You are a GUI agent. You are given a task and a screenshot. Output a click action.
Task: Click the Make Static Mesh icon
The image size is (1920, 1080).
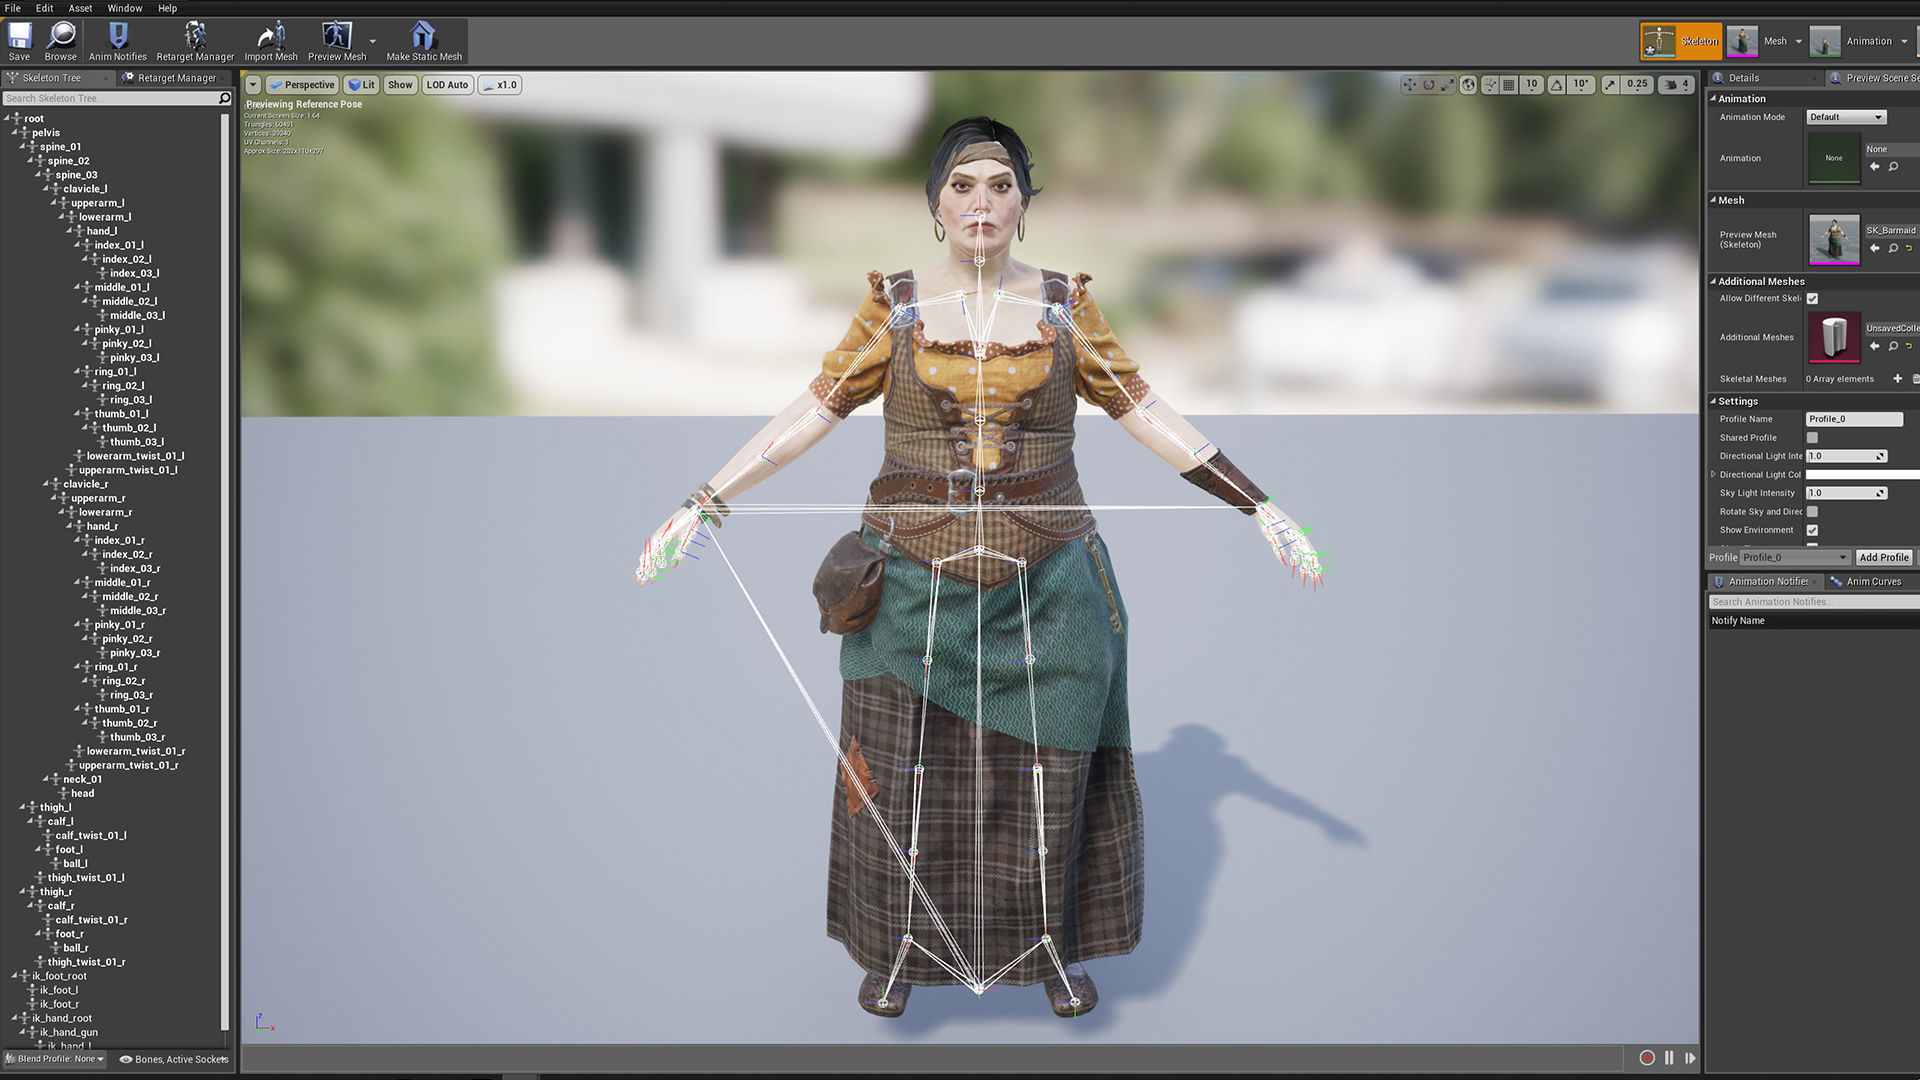point(424,41)
